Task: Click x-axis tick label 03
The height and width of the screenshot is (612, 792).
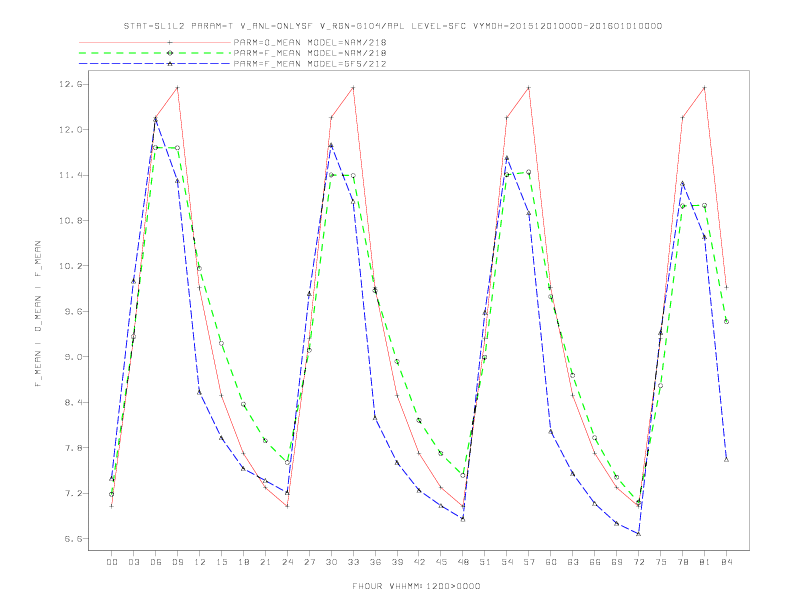Action: pos(133,562)
